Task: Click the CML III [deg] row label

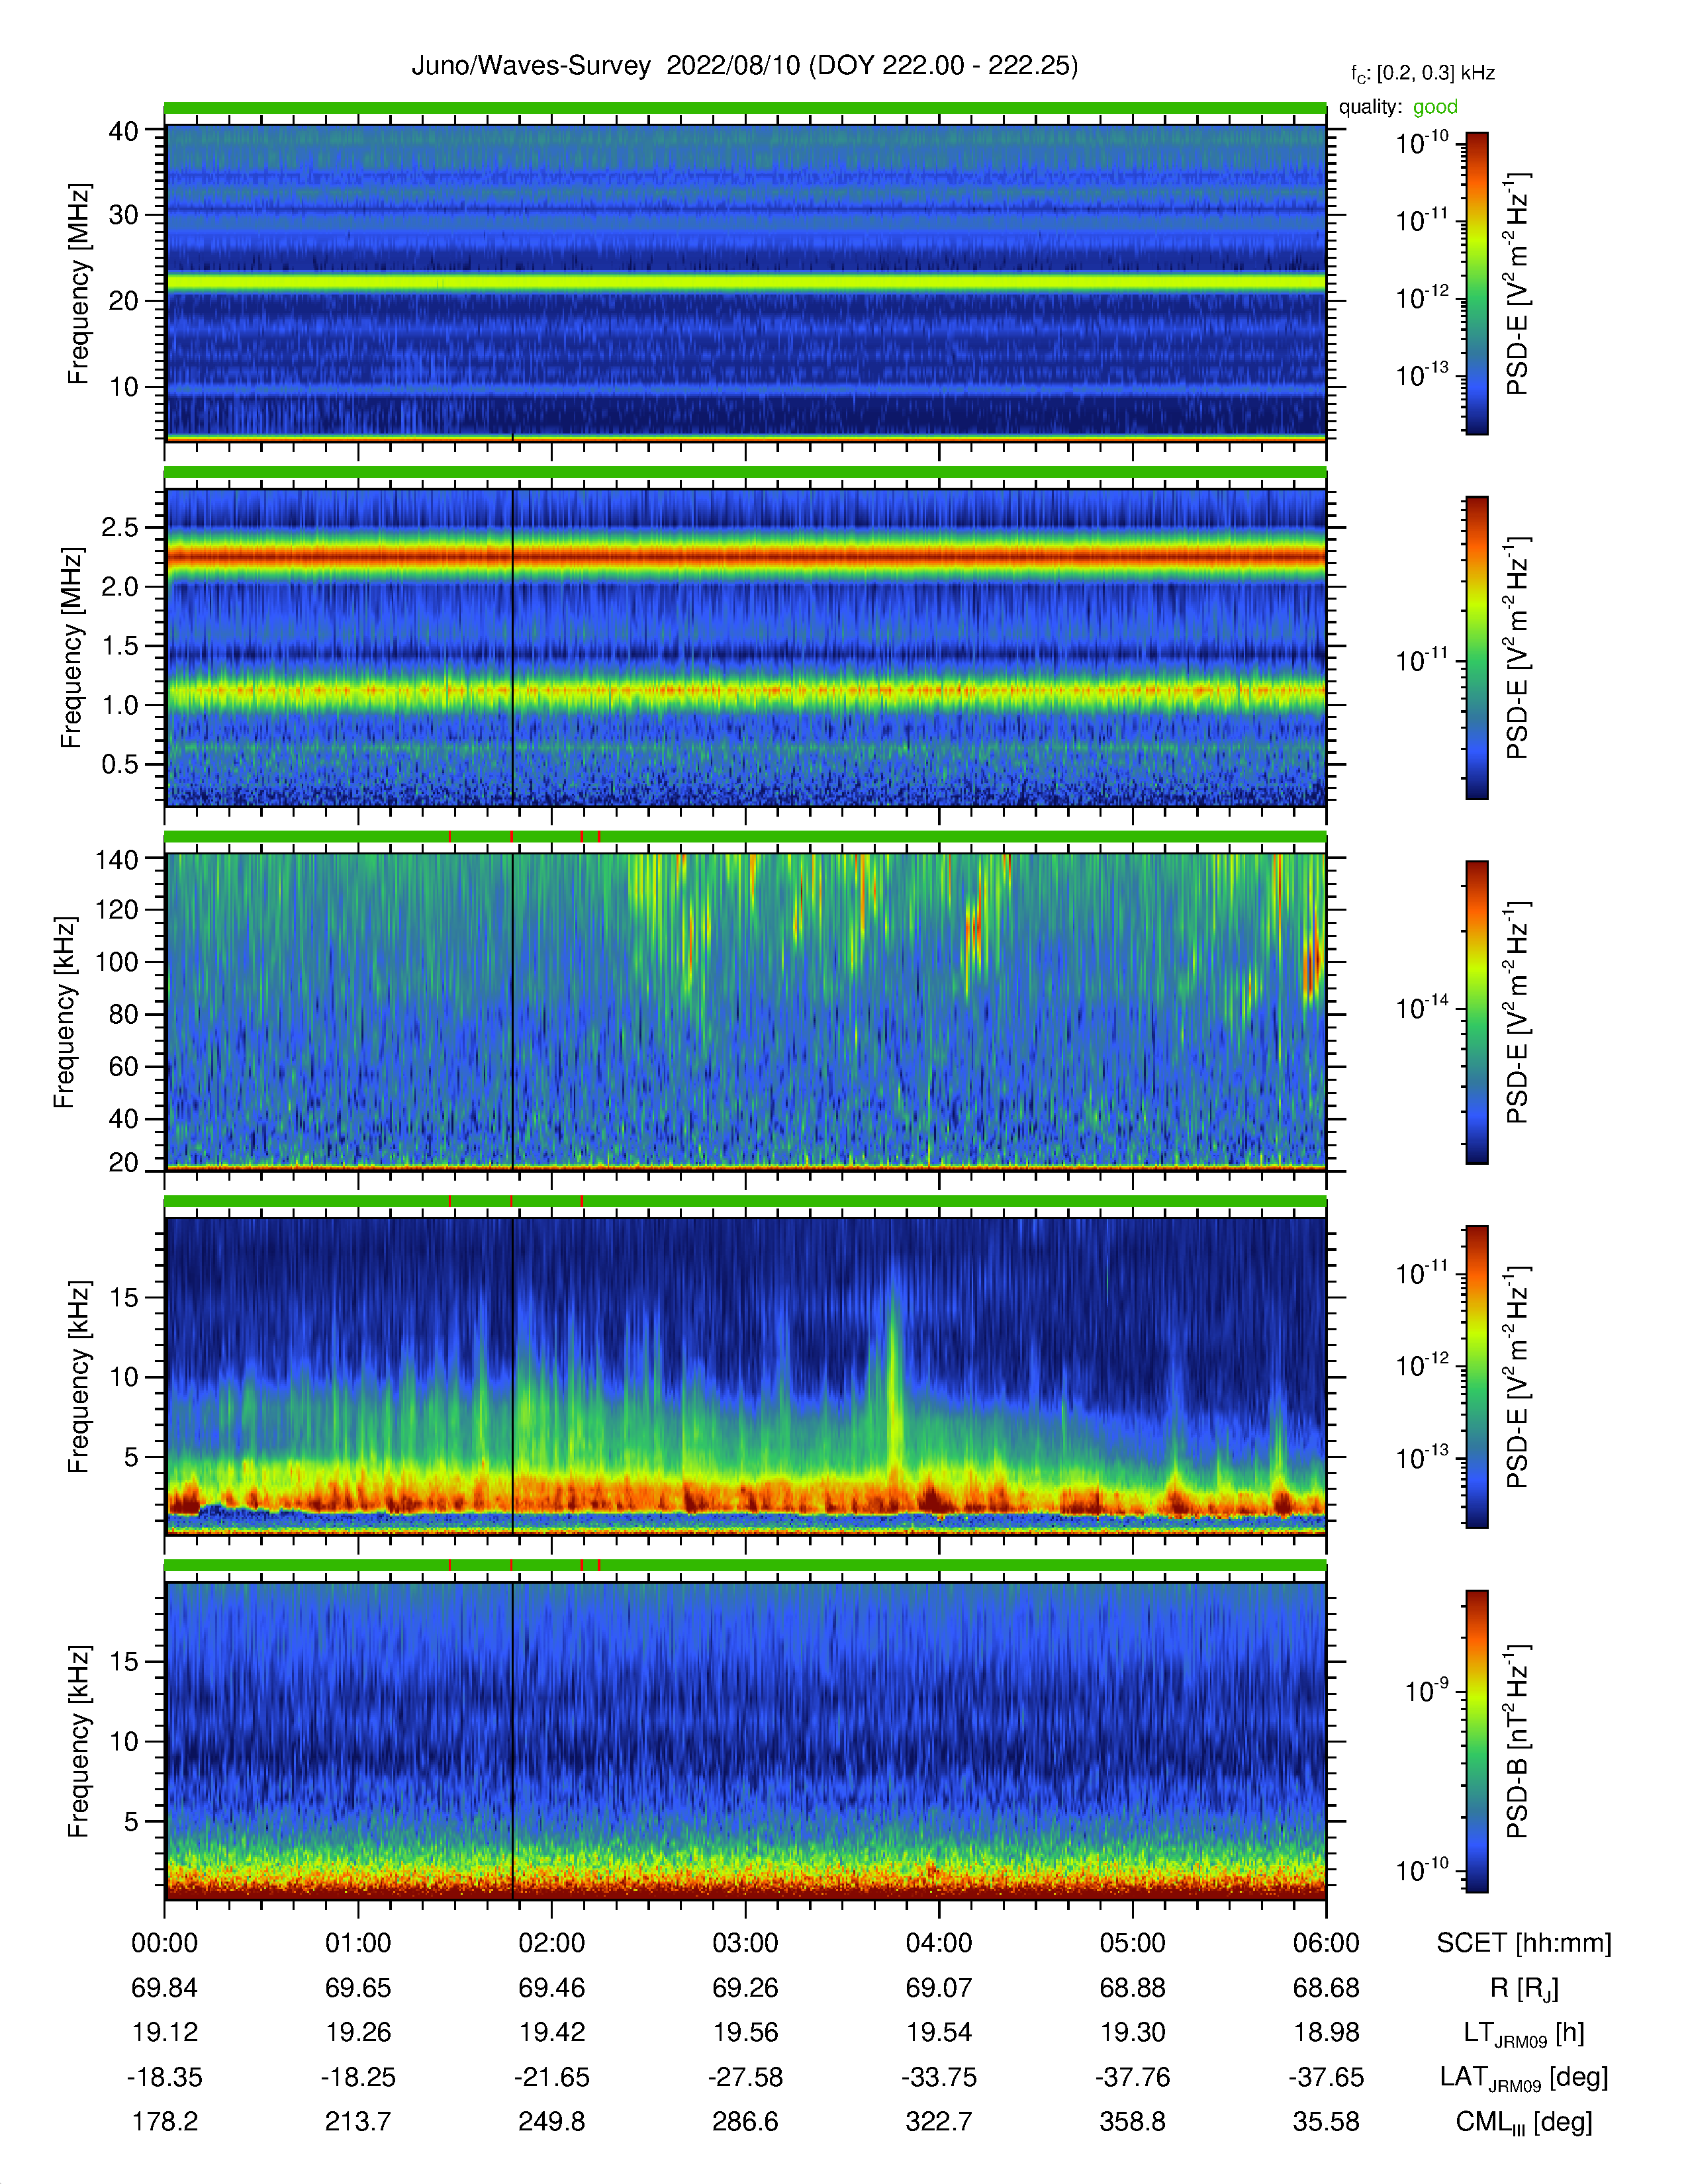Action: pyautogui.click(x=1524, y=2122)
